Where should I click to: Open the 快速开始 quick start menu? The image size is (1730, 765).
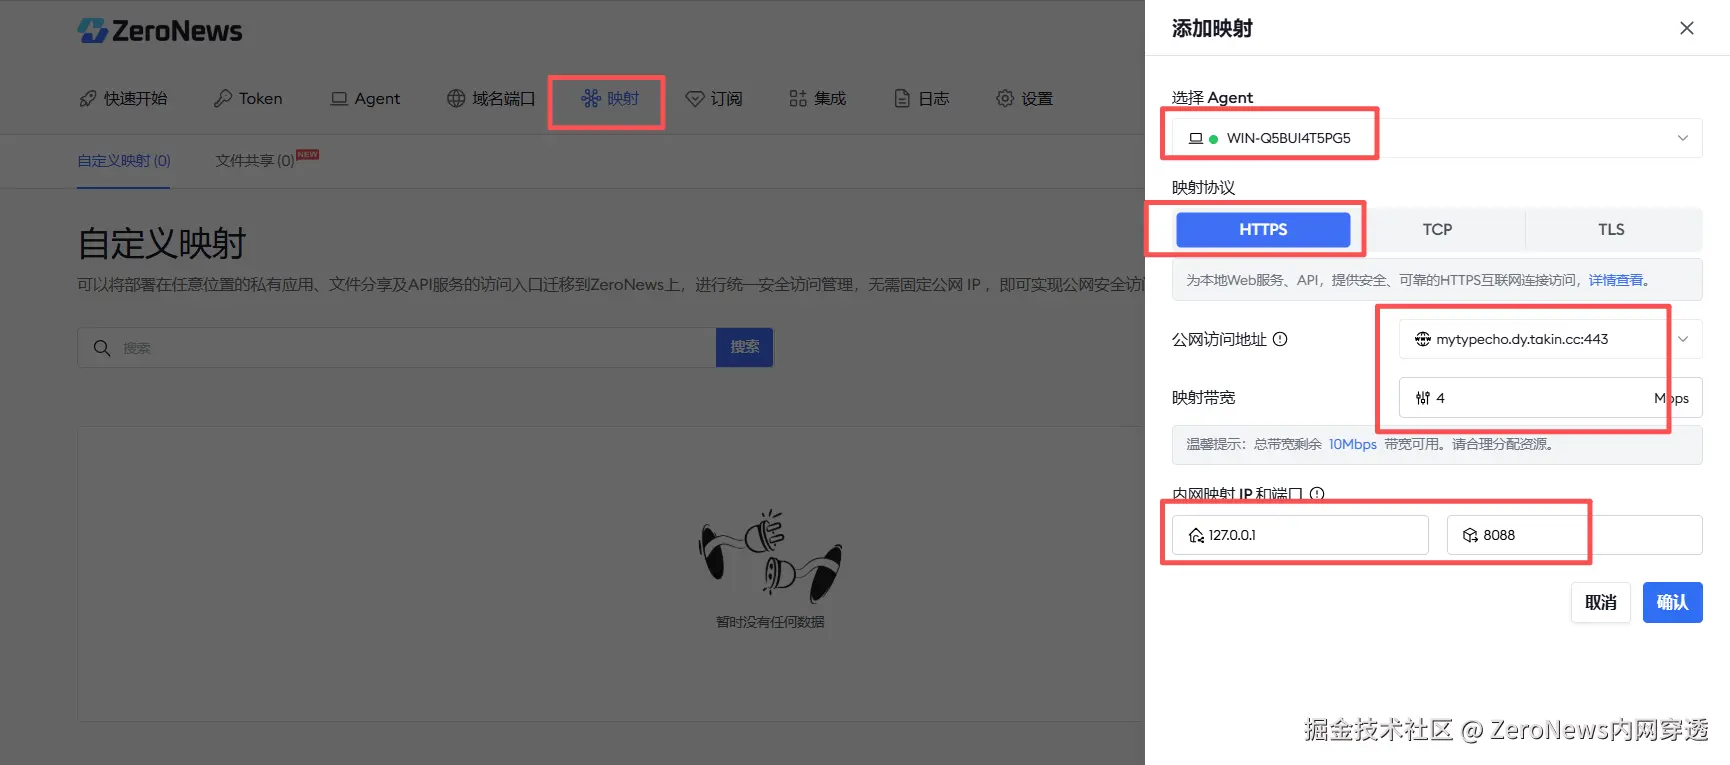(123, 98)
